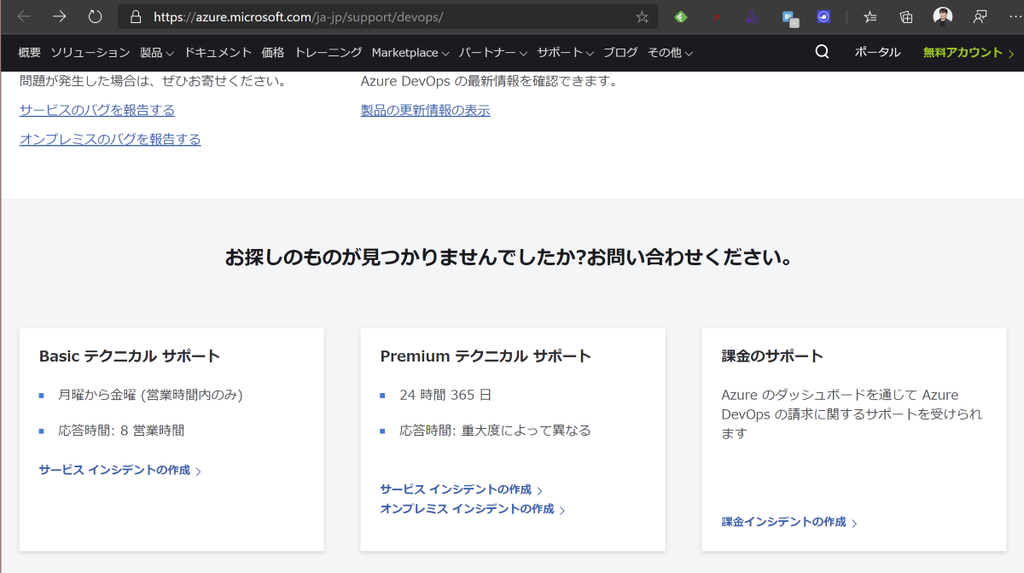Viewport: 1024px width, 573px height.
Task: Click the Azure site search magnifier
Action: [x=822, y=52]
